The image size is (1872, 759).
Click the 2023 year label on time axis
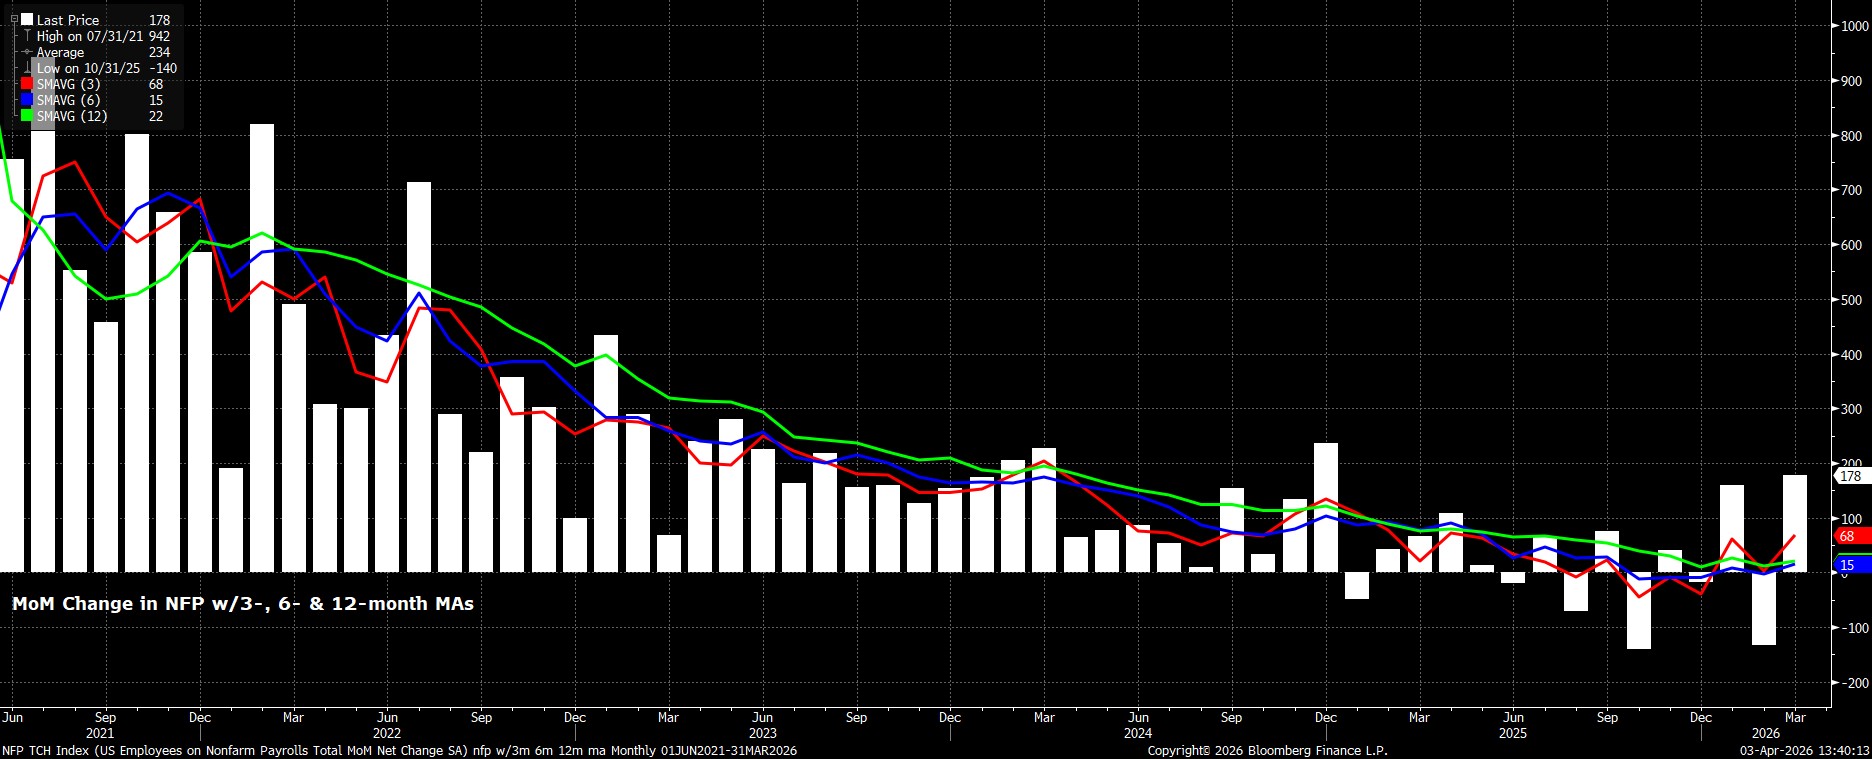click(x=762, y=733)
